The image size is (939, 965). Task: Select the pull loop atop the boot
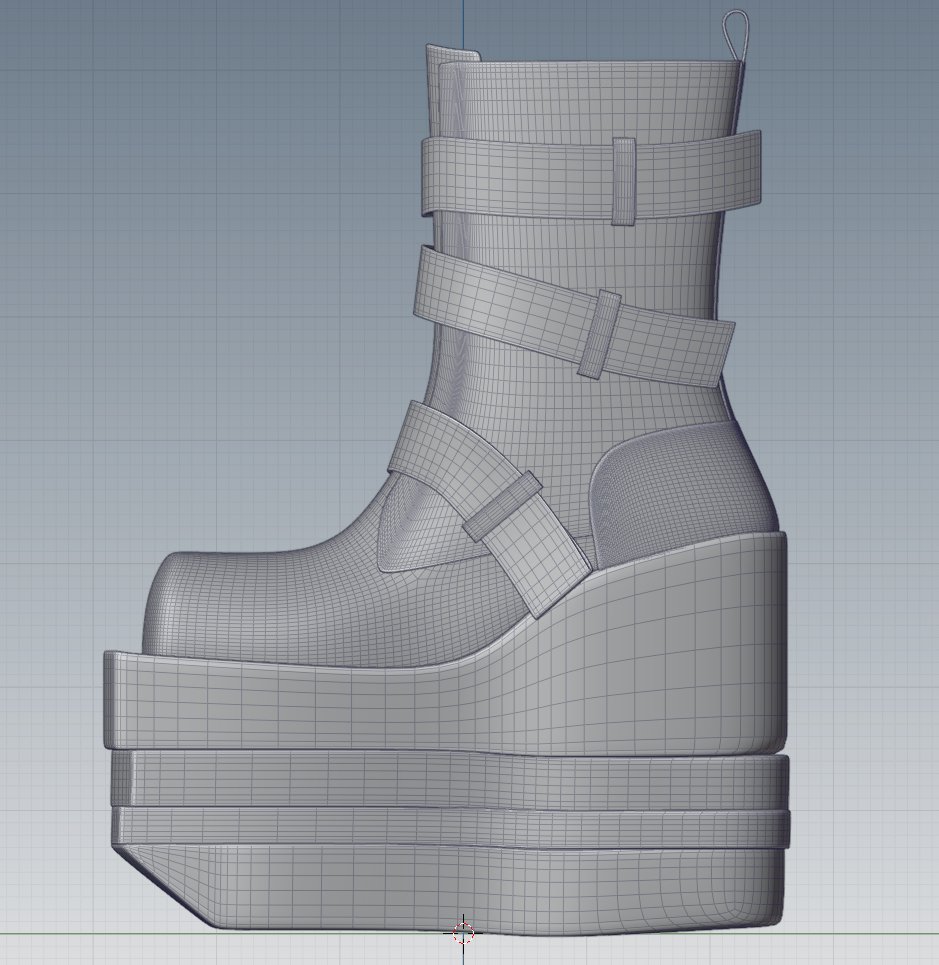[x=735, y=34]
